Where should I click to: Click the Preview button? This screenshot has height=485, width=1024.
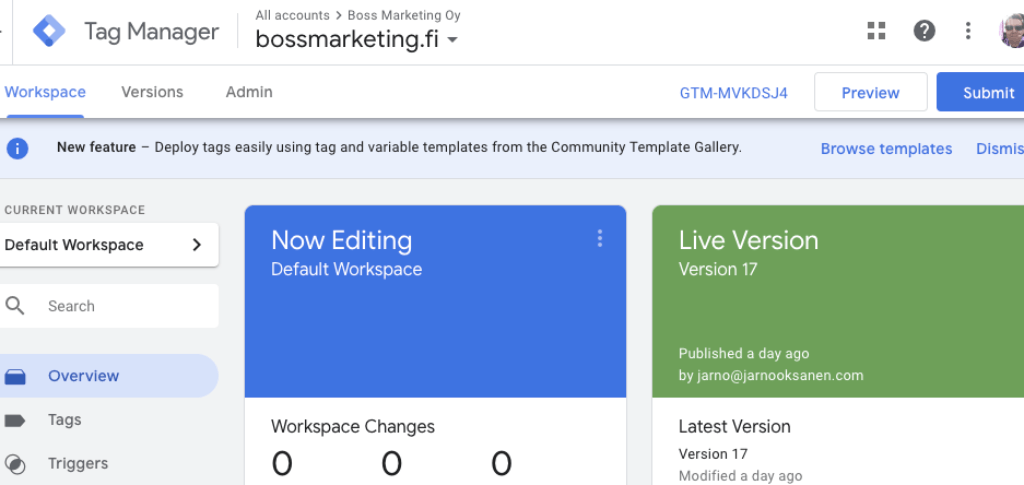click(871, 92)
